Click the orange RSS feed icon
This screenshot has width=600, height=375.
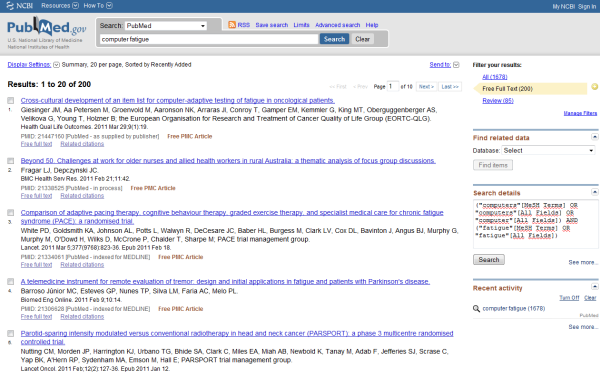pos(232,25)
